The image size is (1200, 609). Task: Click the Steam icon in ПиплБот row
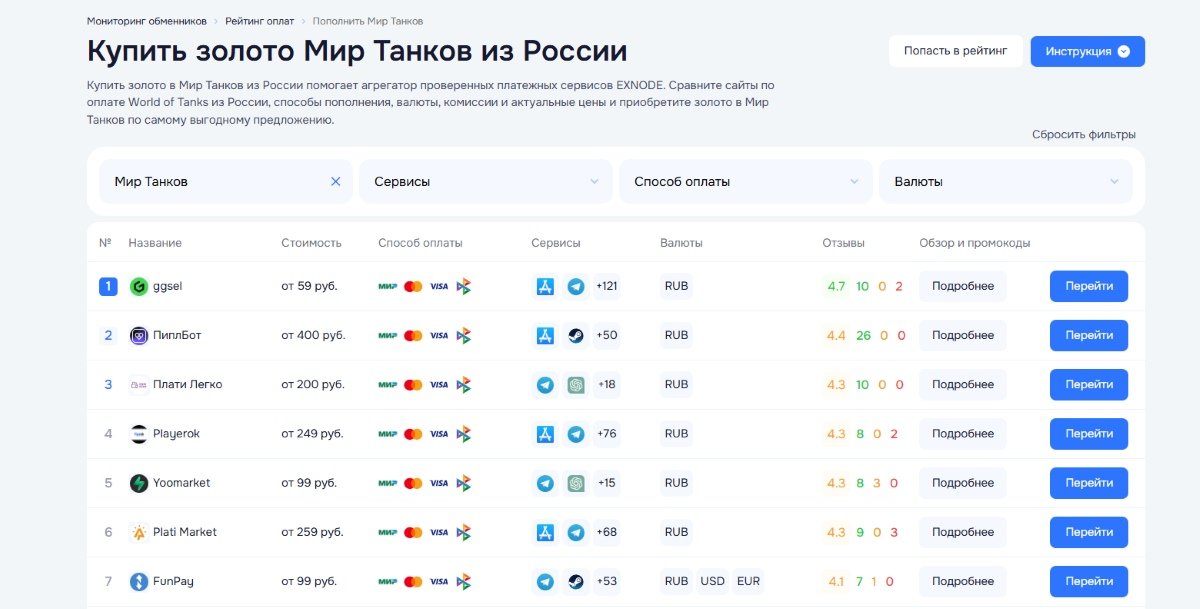point(576,335)
